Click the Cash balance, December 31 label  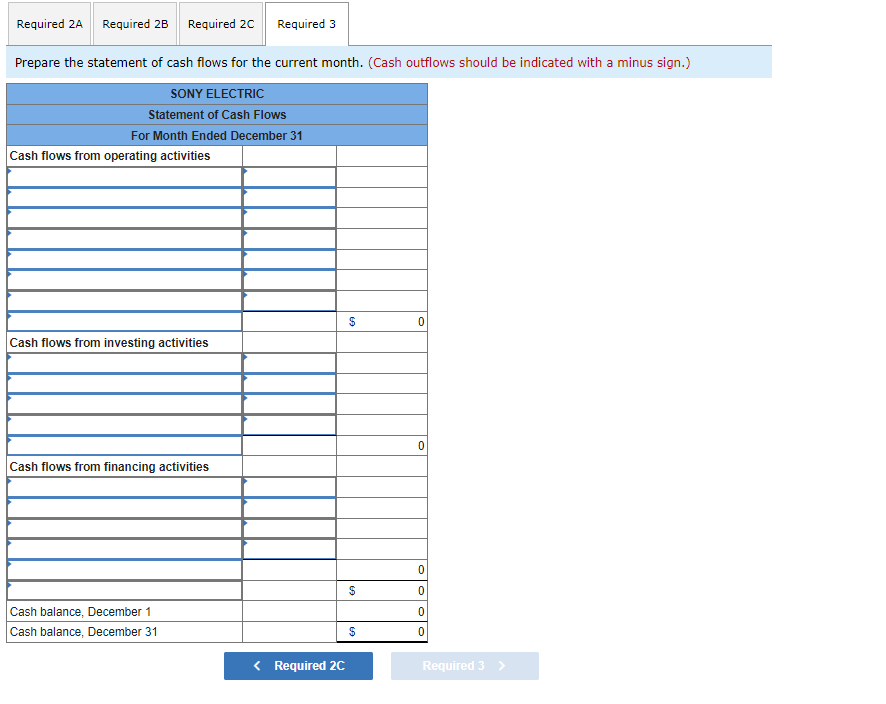[x=84, y=632]
